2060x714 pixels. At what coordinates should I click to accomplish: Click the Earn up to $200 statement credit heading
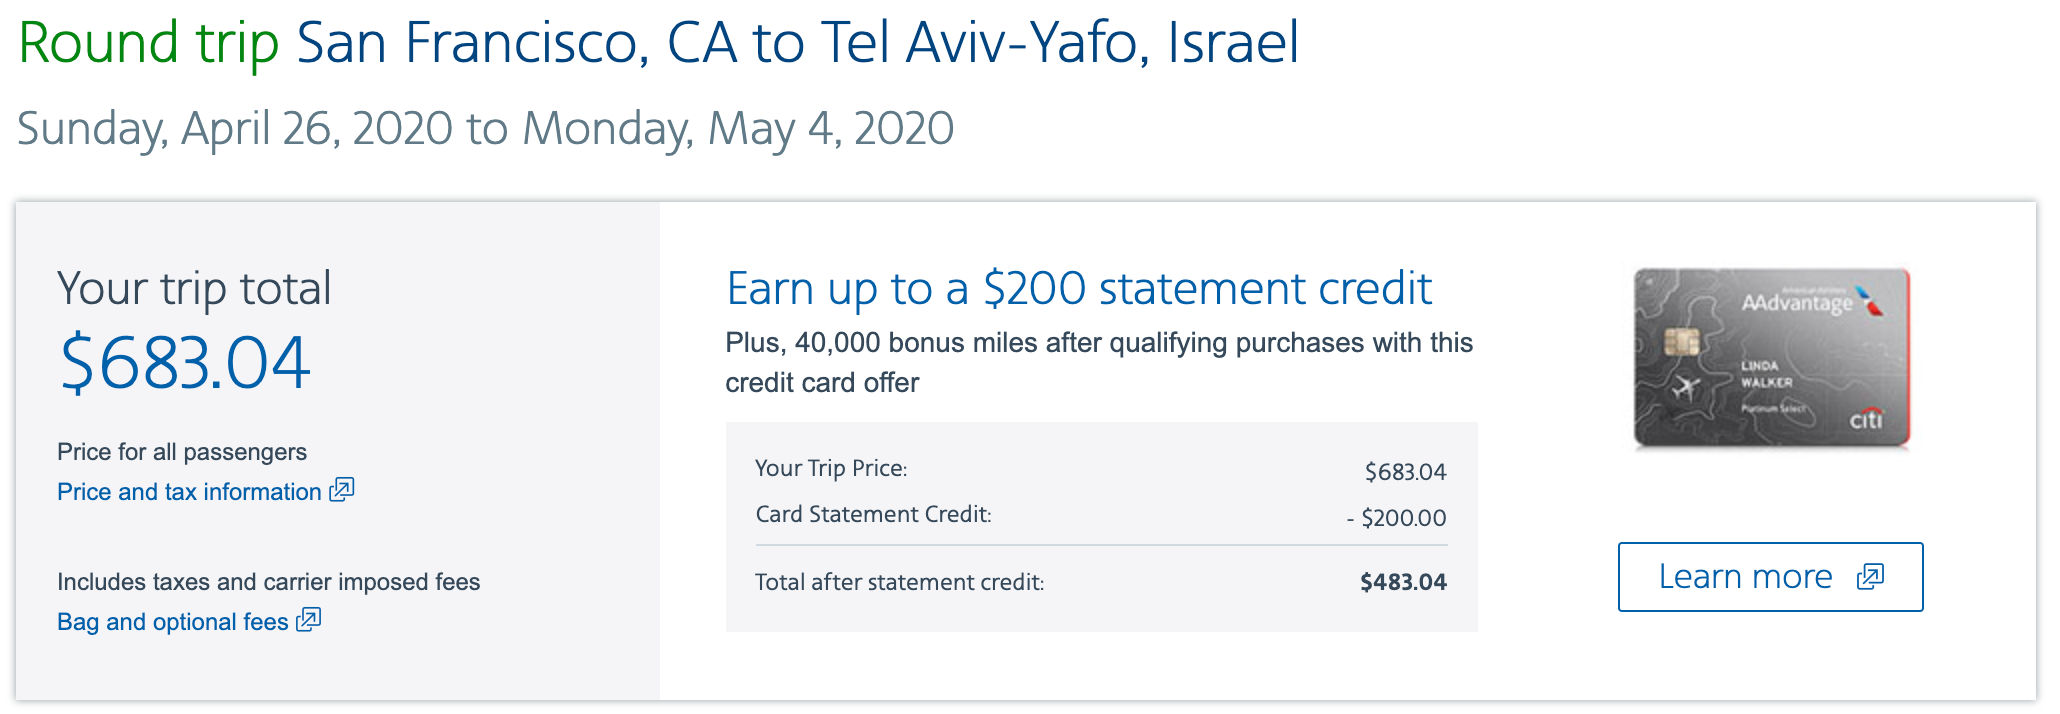pyautogui.click(x=1079, y=289)
